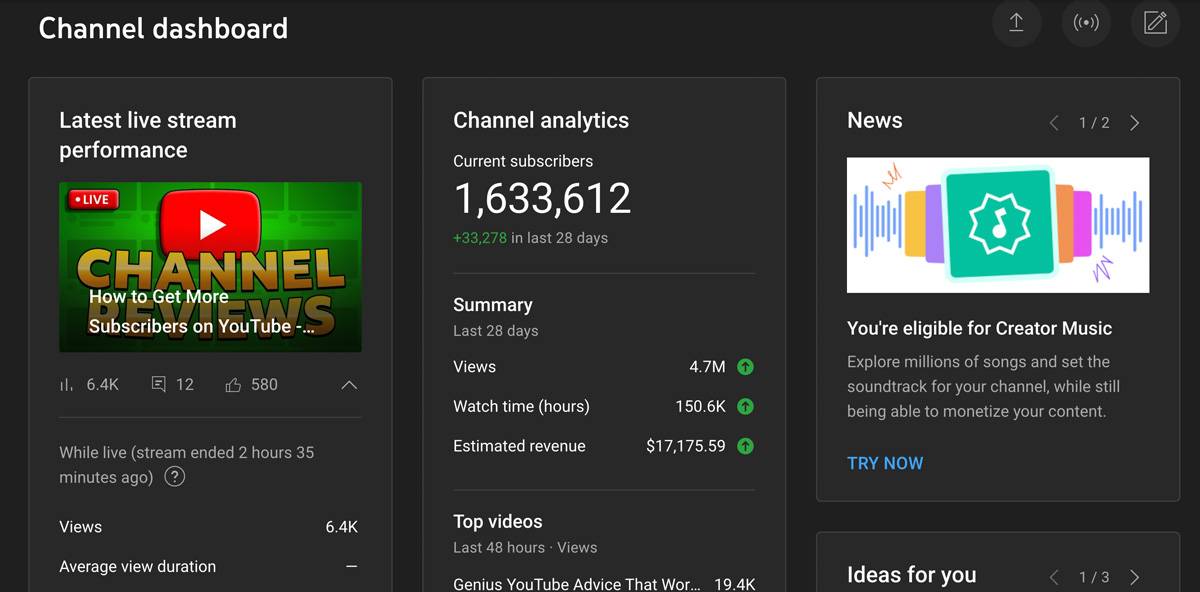Click the 150.6K watch time value
The width and height of the screenshot is (1200, 592).
pos(700,407)
